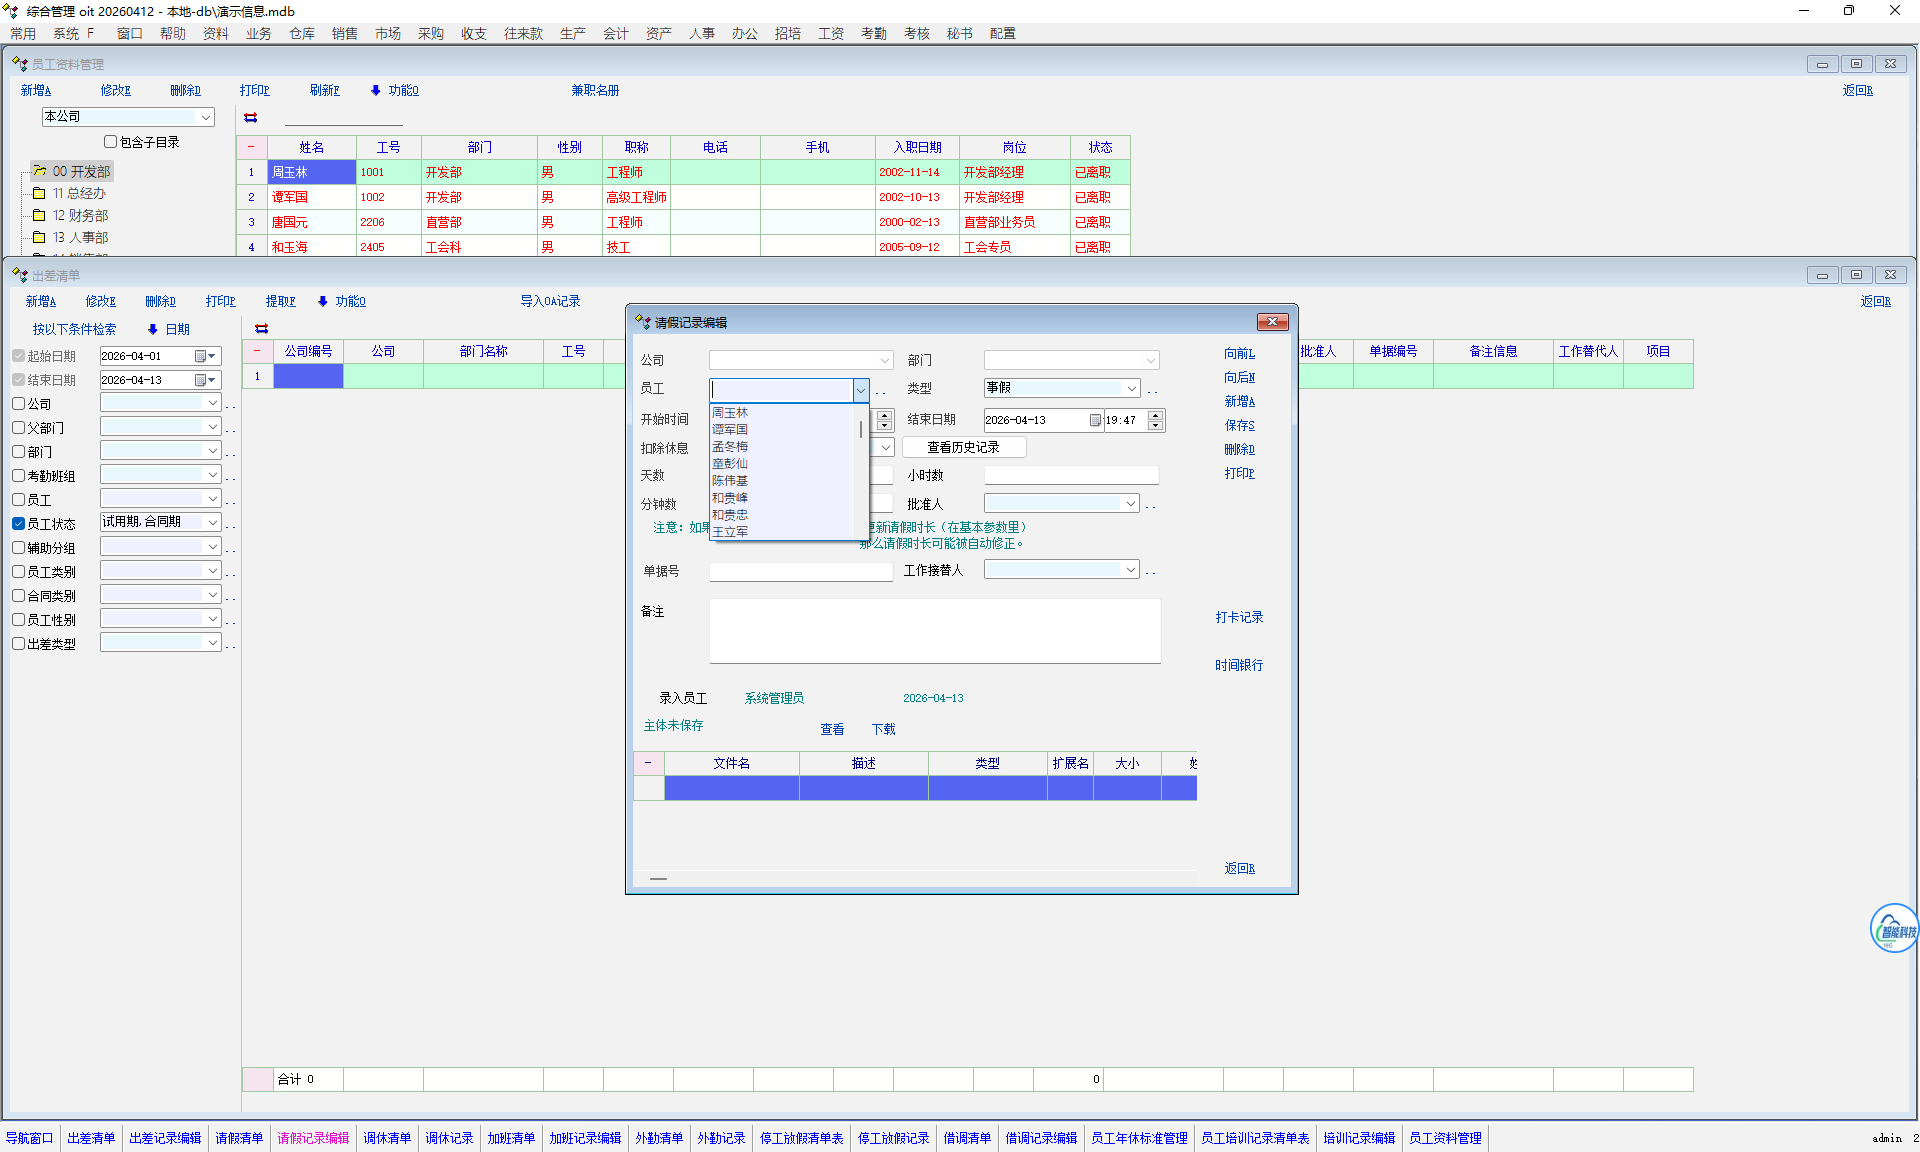Click the swap arrows icon above the employee table
The height and width of the screenshot is (1152, 1920).
coord(251,118)
